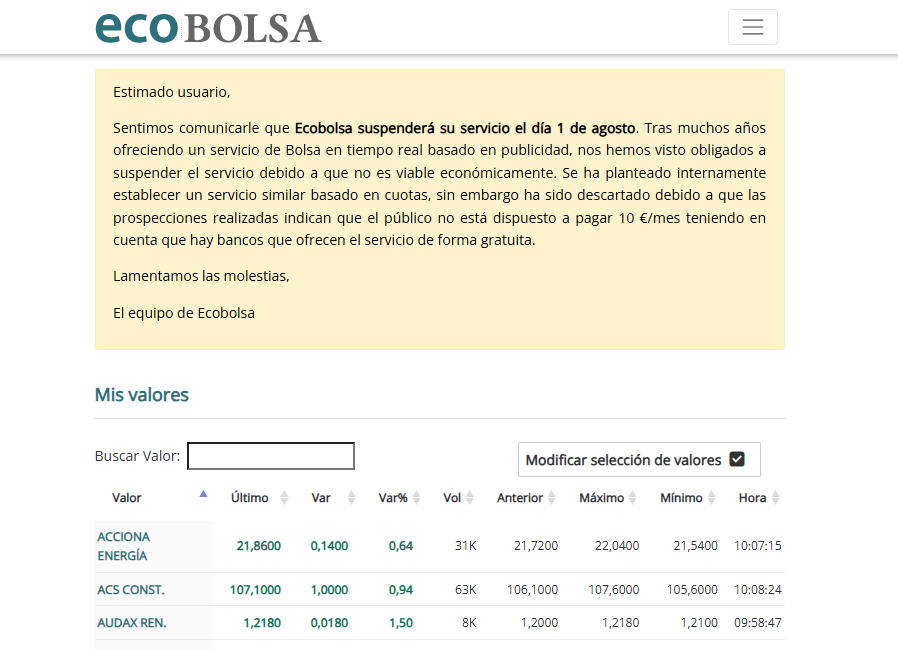Sort table by Hora column
The height and width of the screenshot is (650, 898).
[x=753, y=498]
